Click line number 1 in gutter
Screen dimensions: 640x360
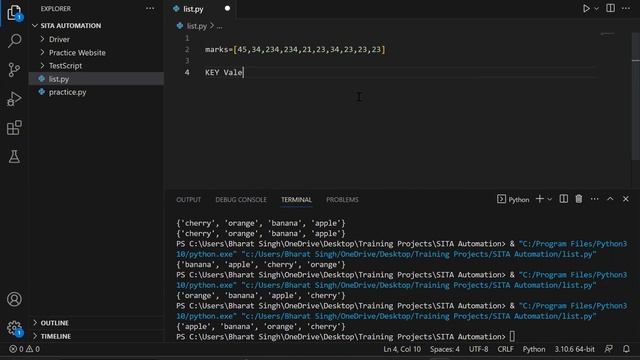coord(187,38)
